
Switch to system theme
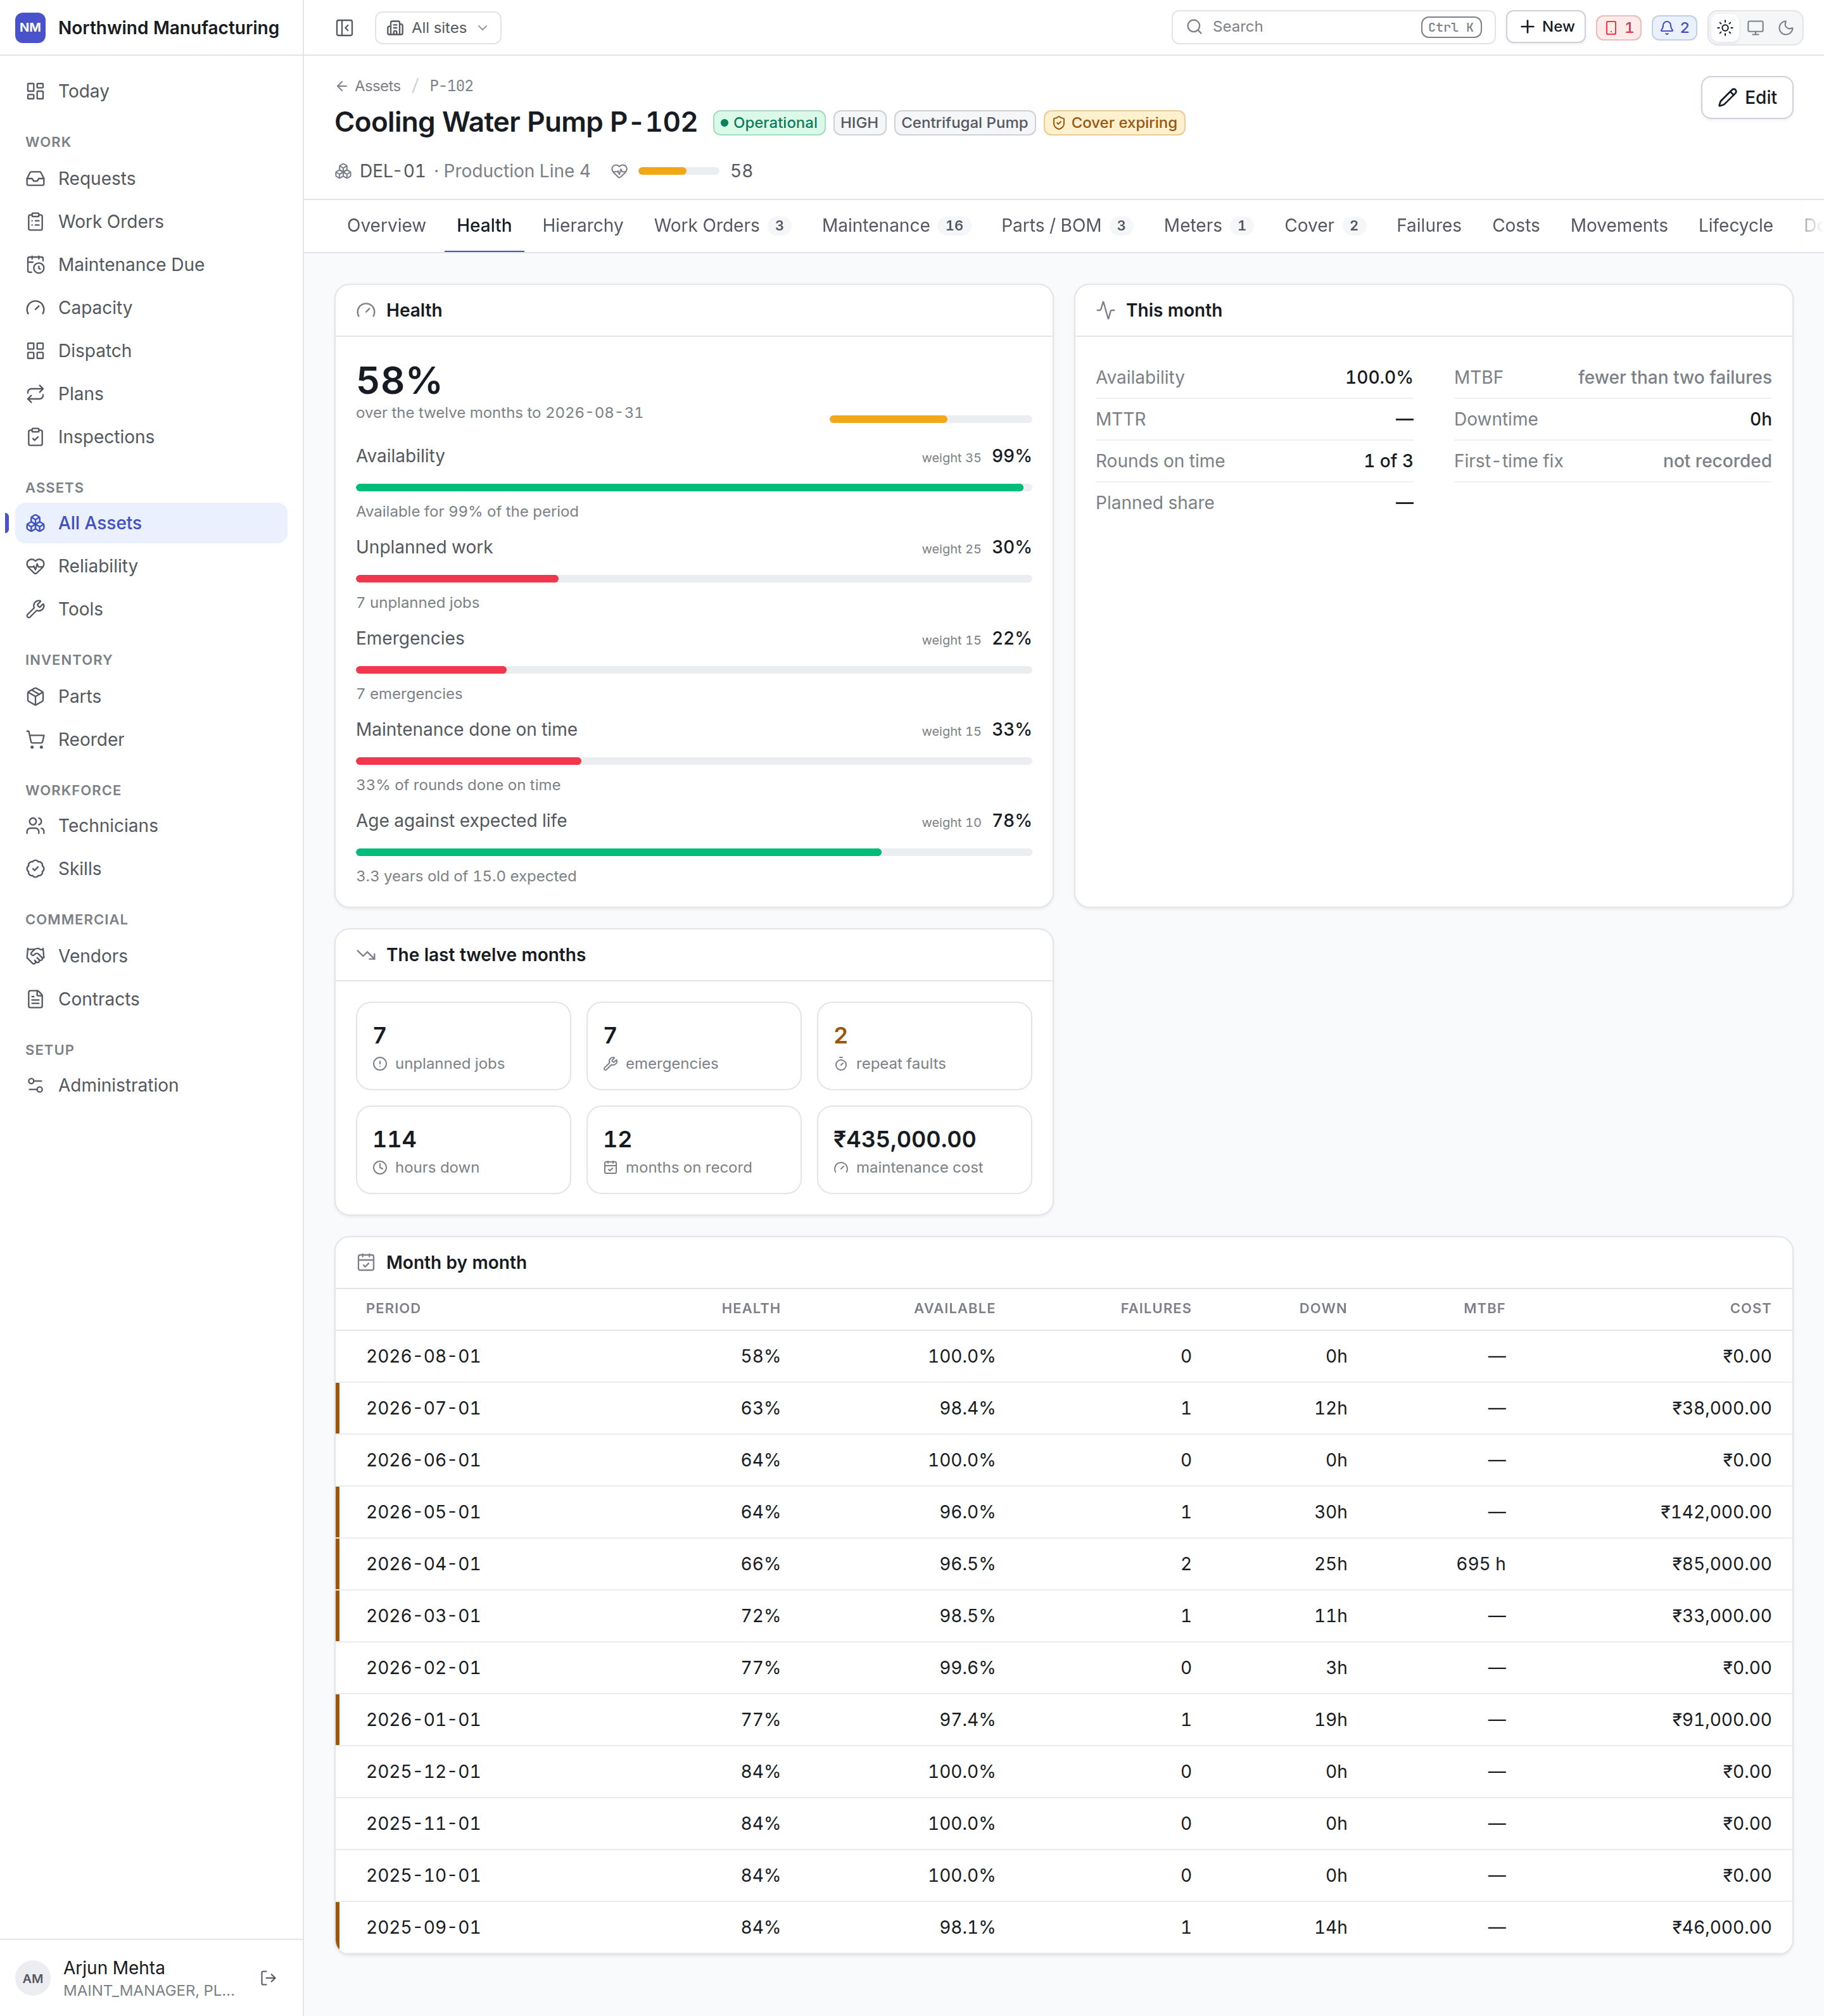[x=1755, y=27]
